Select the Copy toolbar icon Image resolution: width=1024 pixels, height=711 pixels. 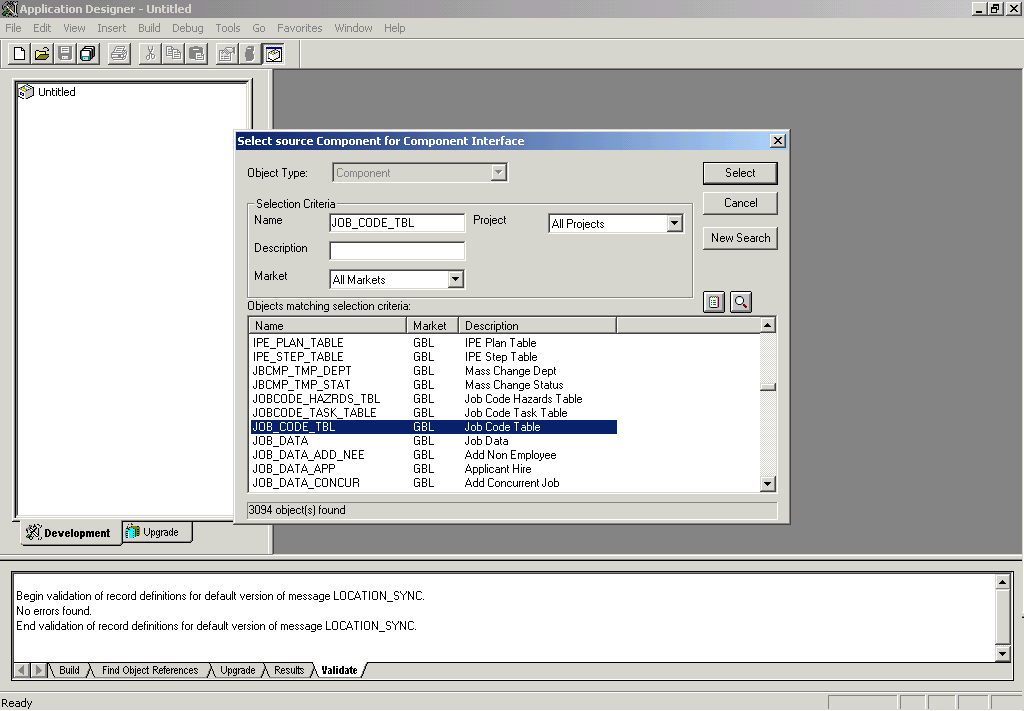point(172,53)
